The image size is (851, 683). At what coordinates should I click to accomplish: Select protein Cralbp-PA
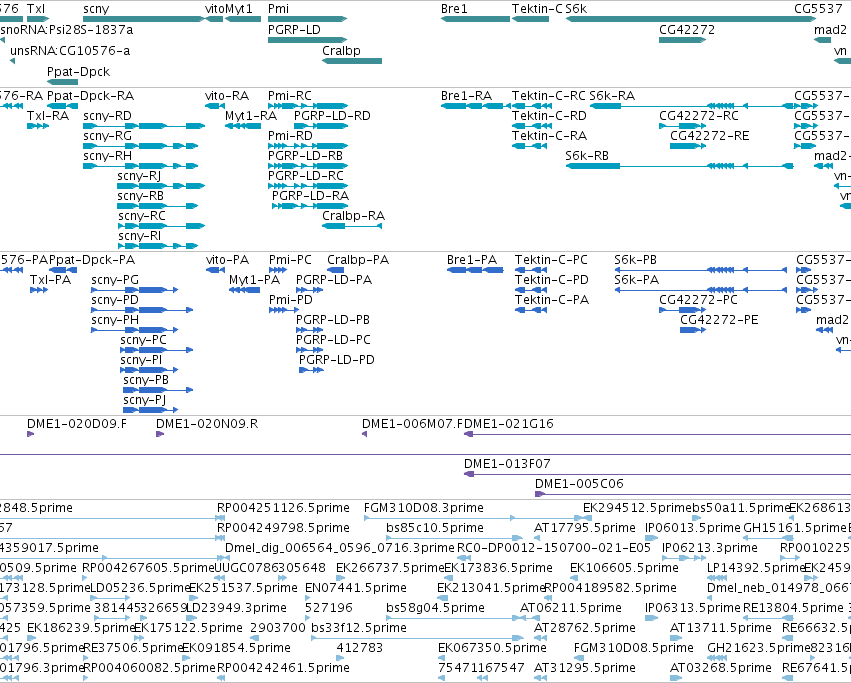pyautogui.click(x=335, y=270)
